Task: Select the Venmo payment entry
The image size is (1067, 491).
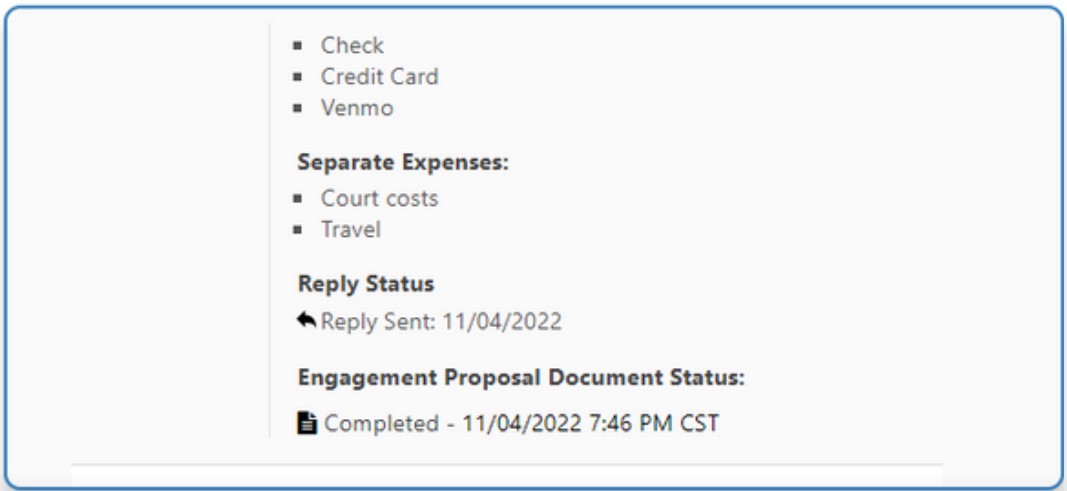Action: click(357, 108)
